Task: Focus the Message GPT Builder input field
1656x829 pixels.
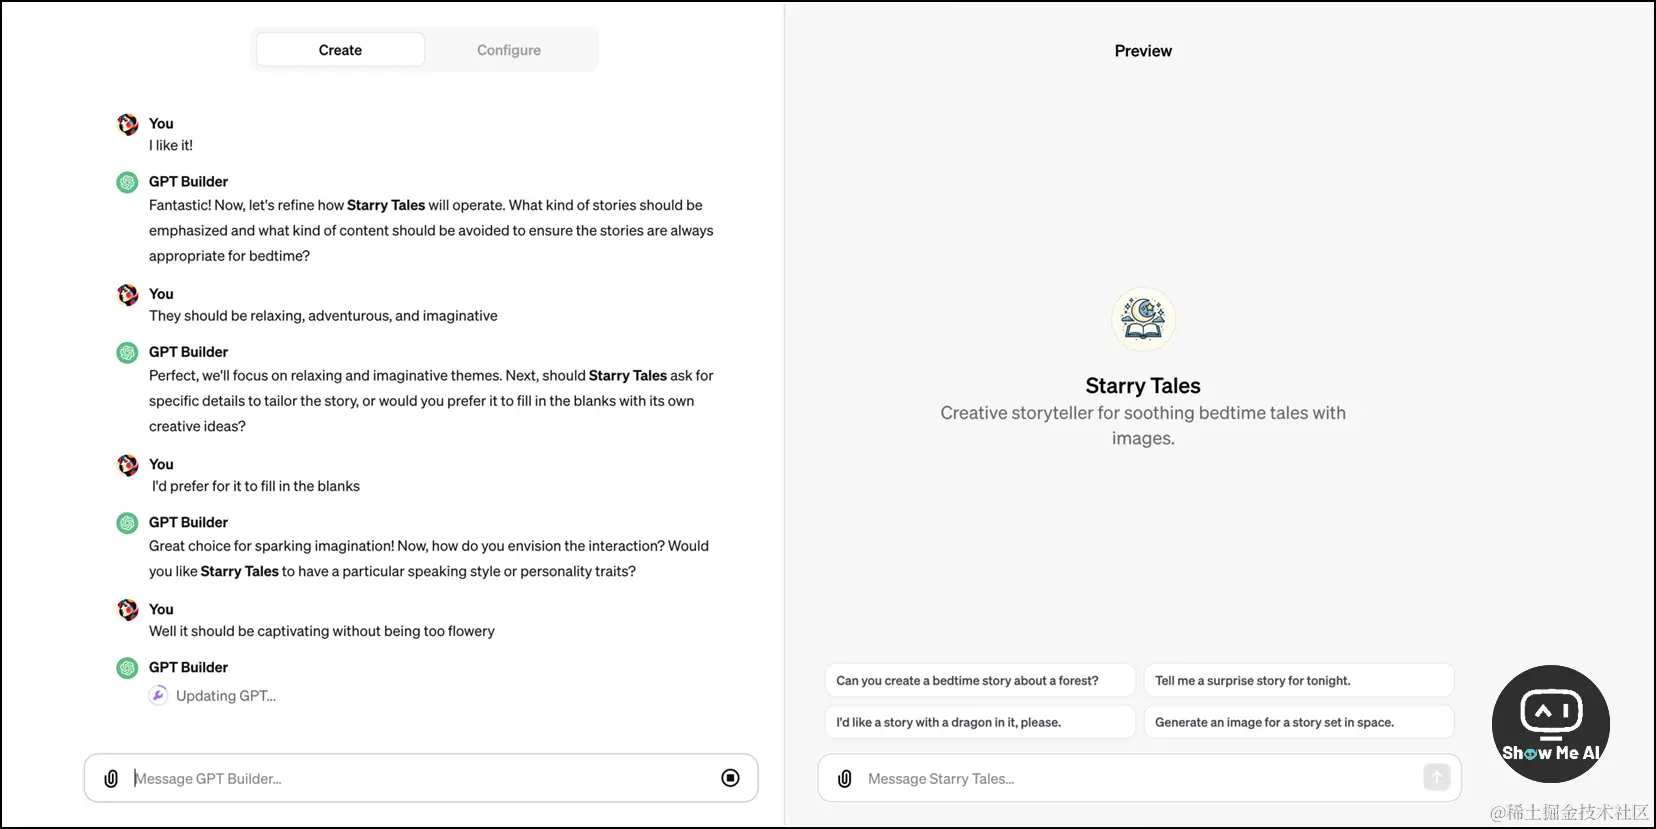Action: 420,778
